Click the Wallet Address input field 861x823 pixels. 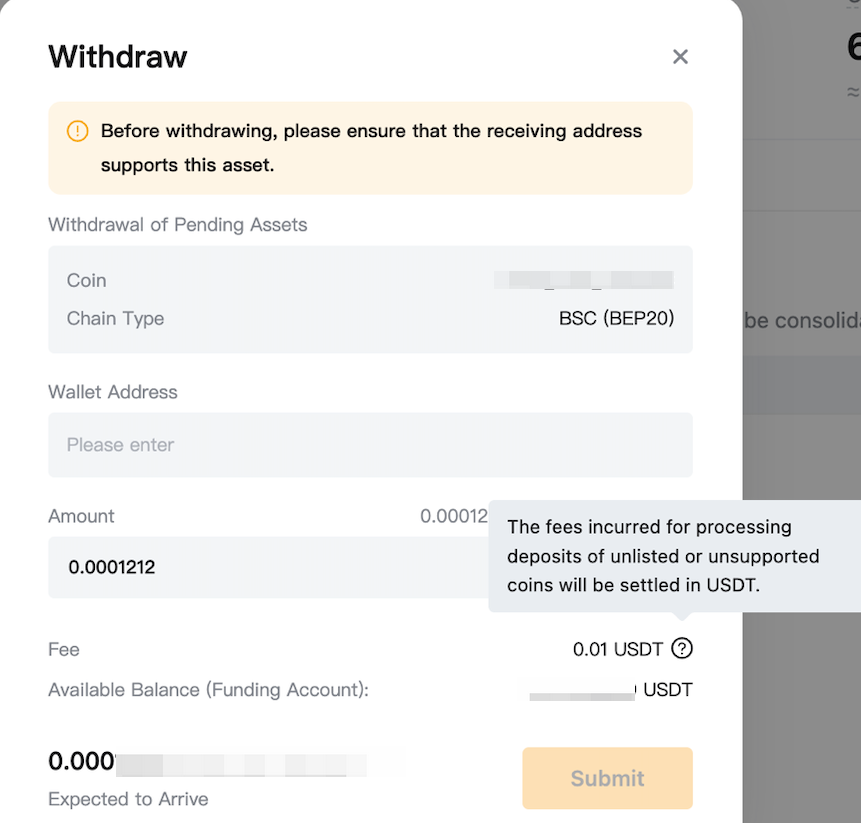click(370, 445)
